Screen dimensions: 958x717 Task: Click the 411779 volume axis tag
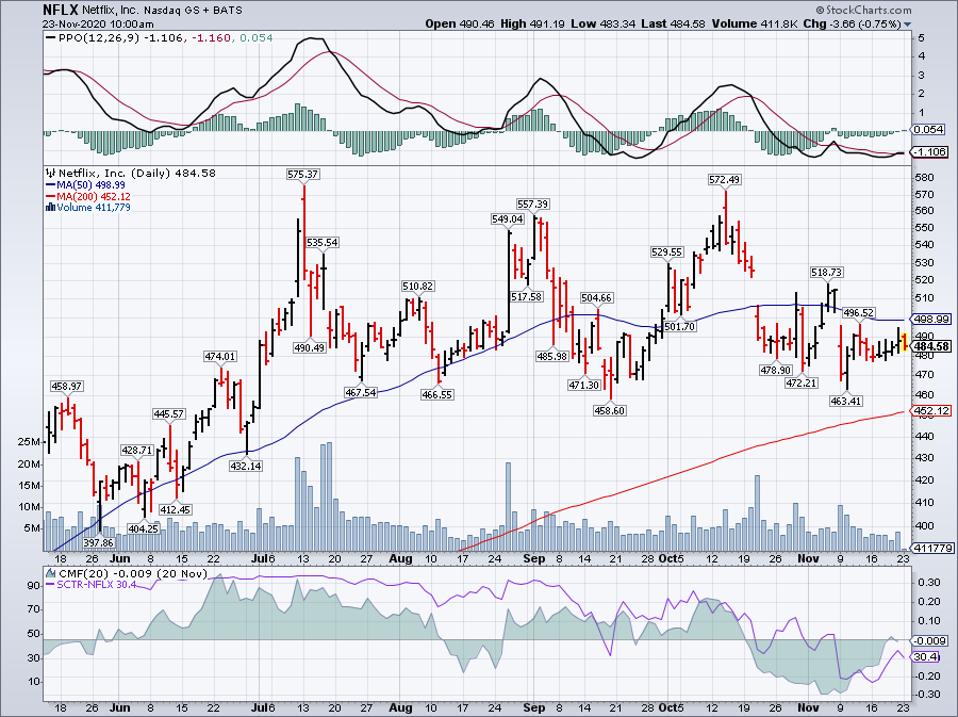tap(932, 548)
